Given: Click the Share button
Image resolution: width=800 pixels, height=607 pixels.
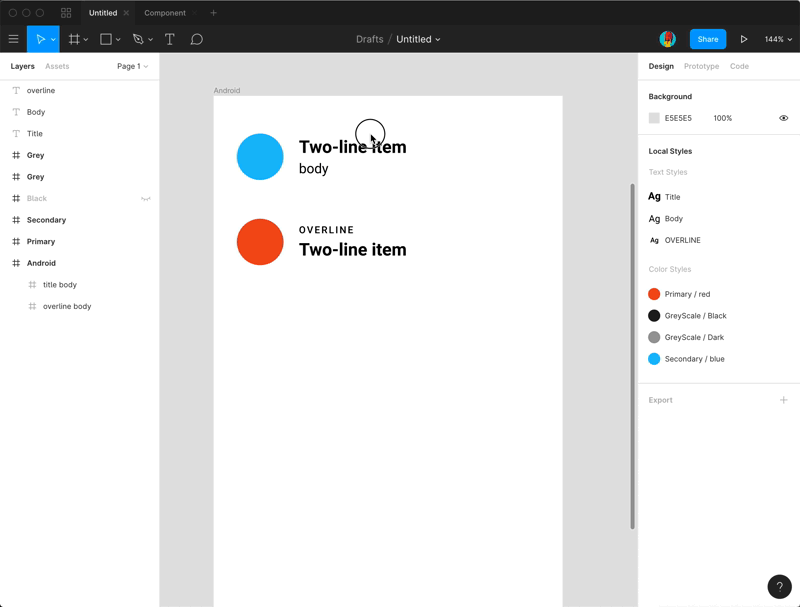Looking at the screenshot, I should pos(708,39).
